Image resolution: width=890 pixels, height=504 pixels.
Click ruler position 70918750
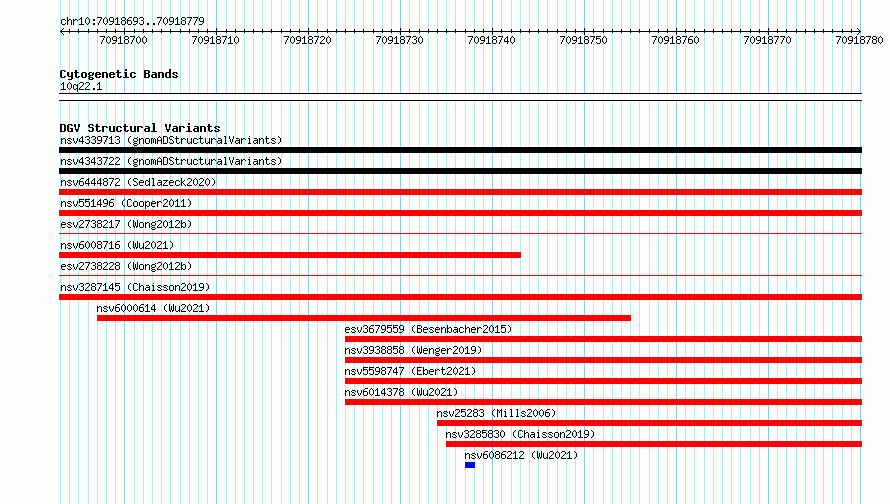click(x=583, y=40)
